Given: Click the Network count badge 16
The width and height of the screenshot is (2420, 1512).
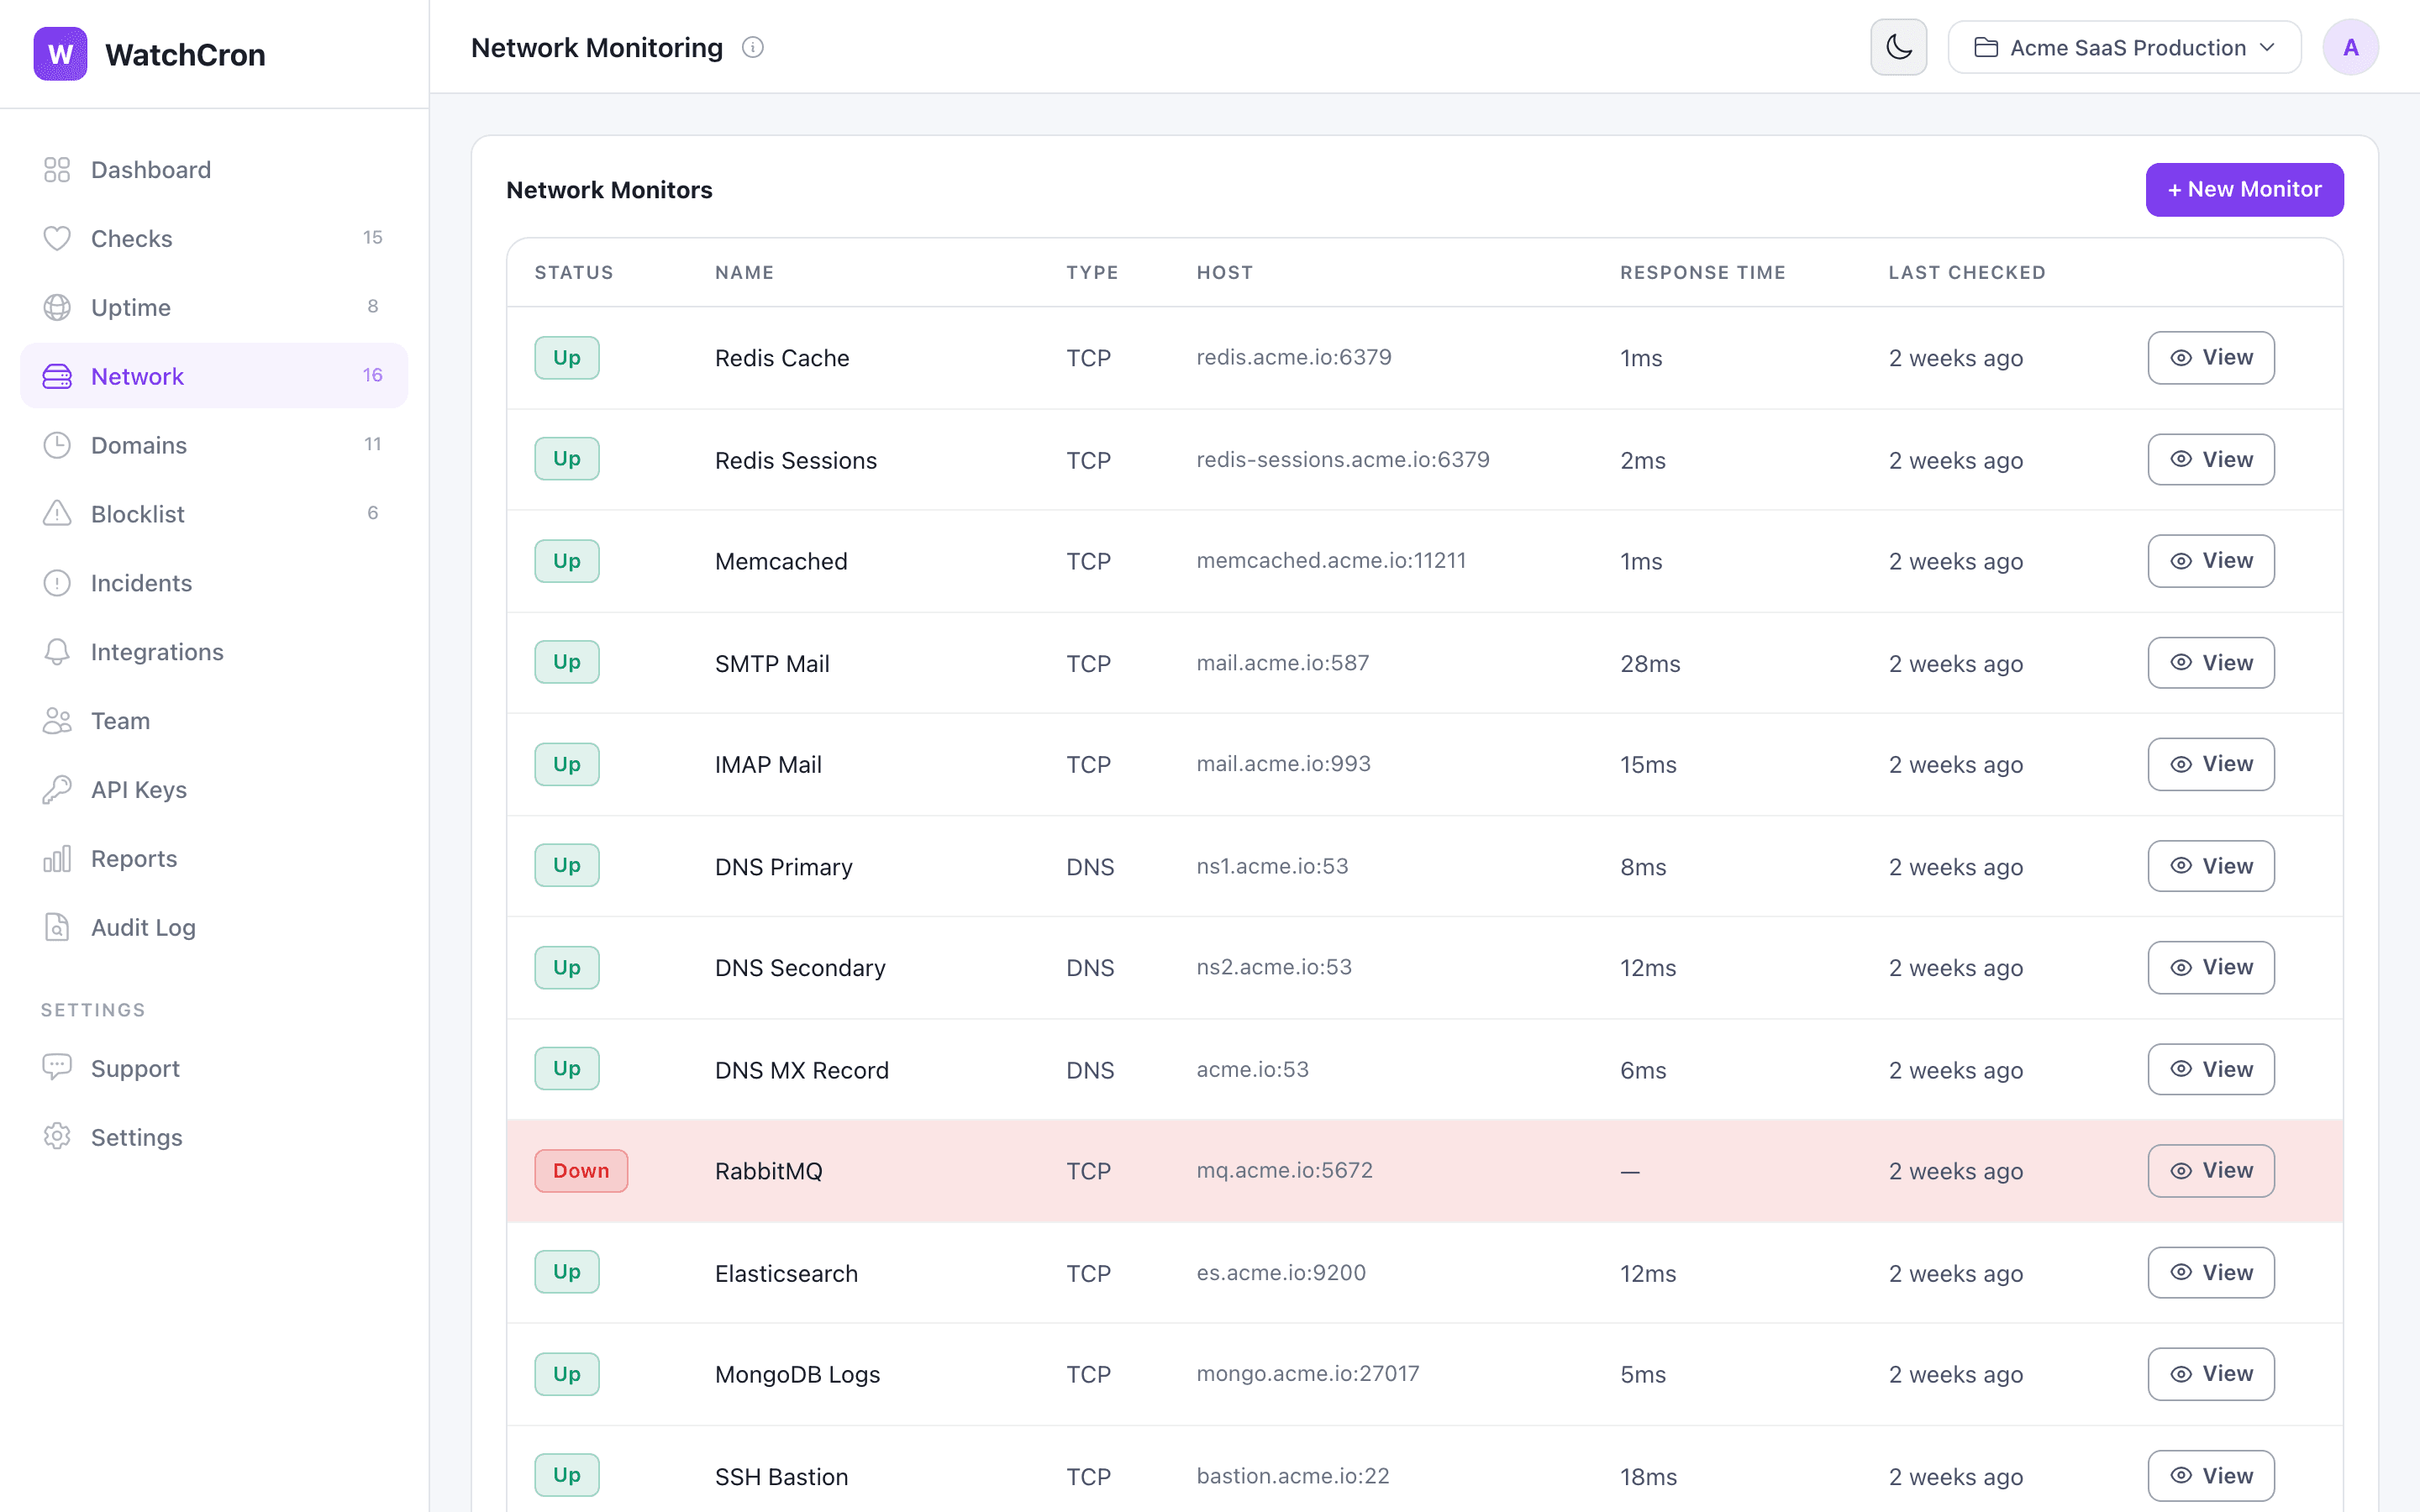Looking at the screenshot, I should pyautogui.click(x=372, y=375).
